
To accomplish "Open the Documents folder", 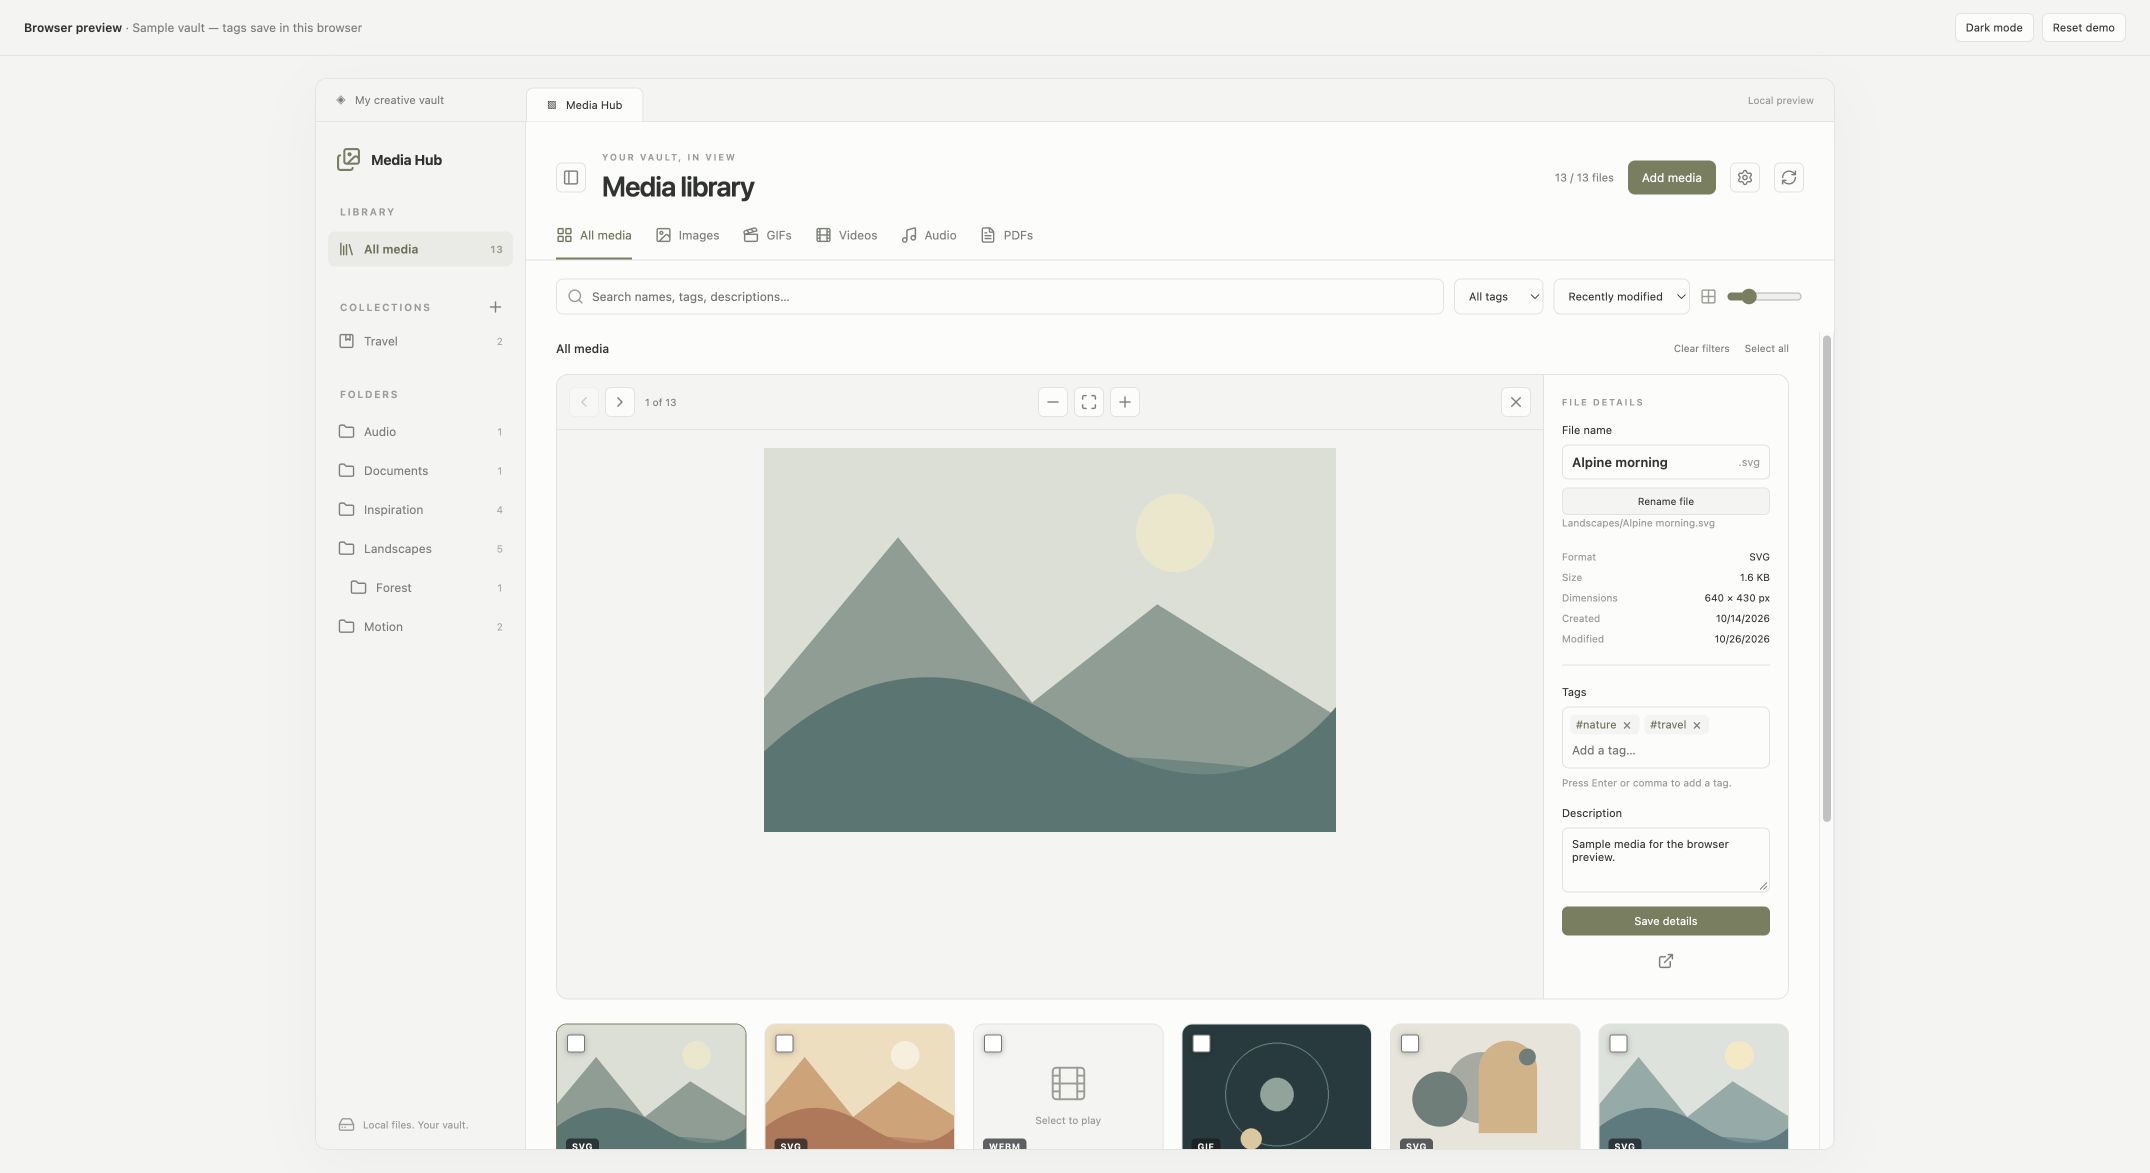I will tap(420, 471).
